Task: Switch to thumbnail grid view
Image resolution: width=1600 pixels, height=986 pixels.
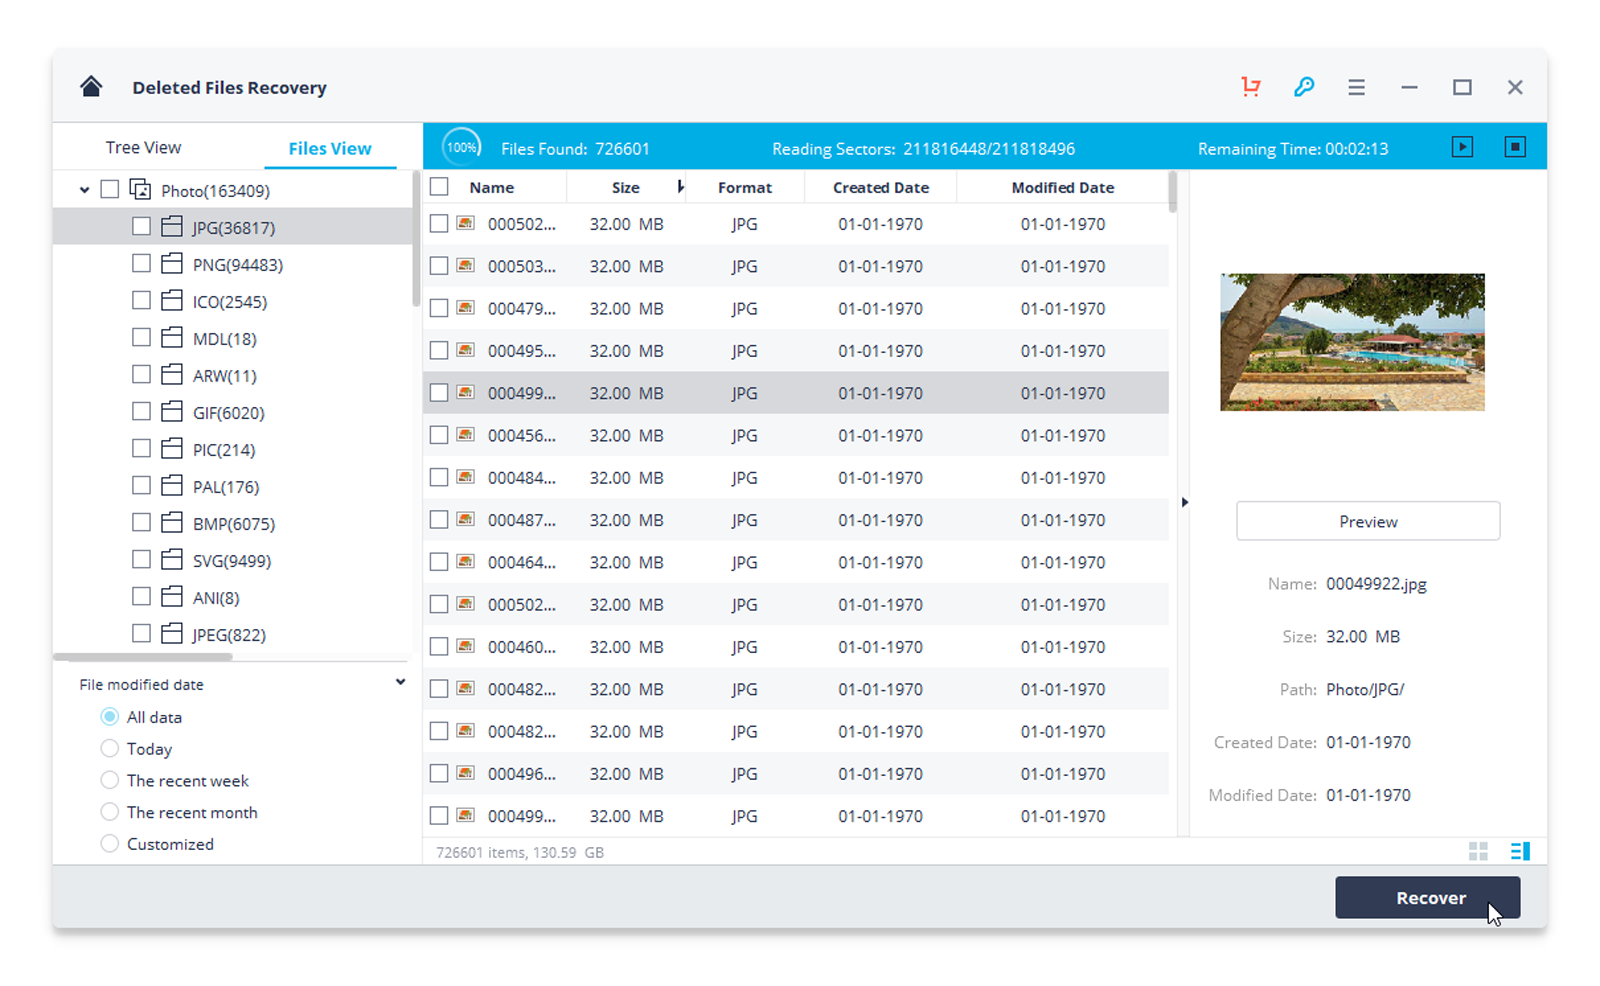Action: pyautogui.click(x=1479, y=851)
